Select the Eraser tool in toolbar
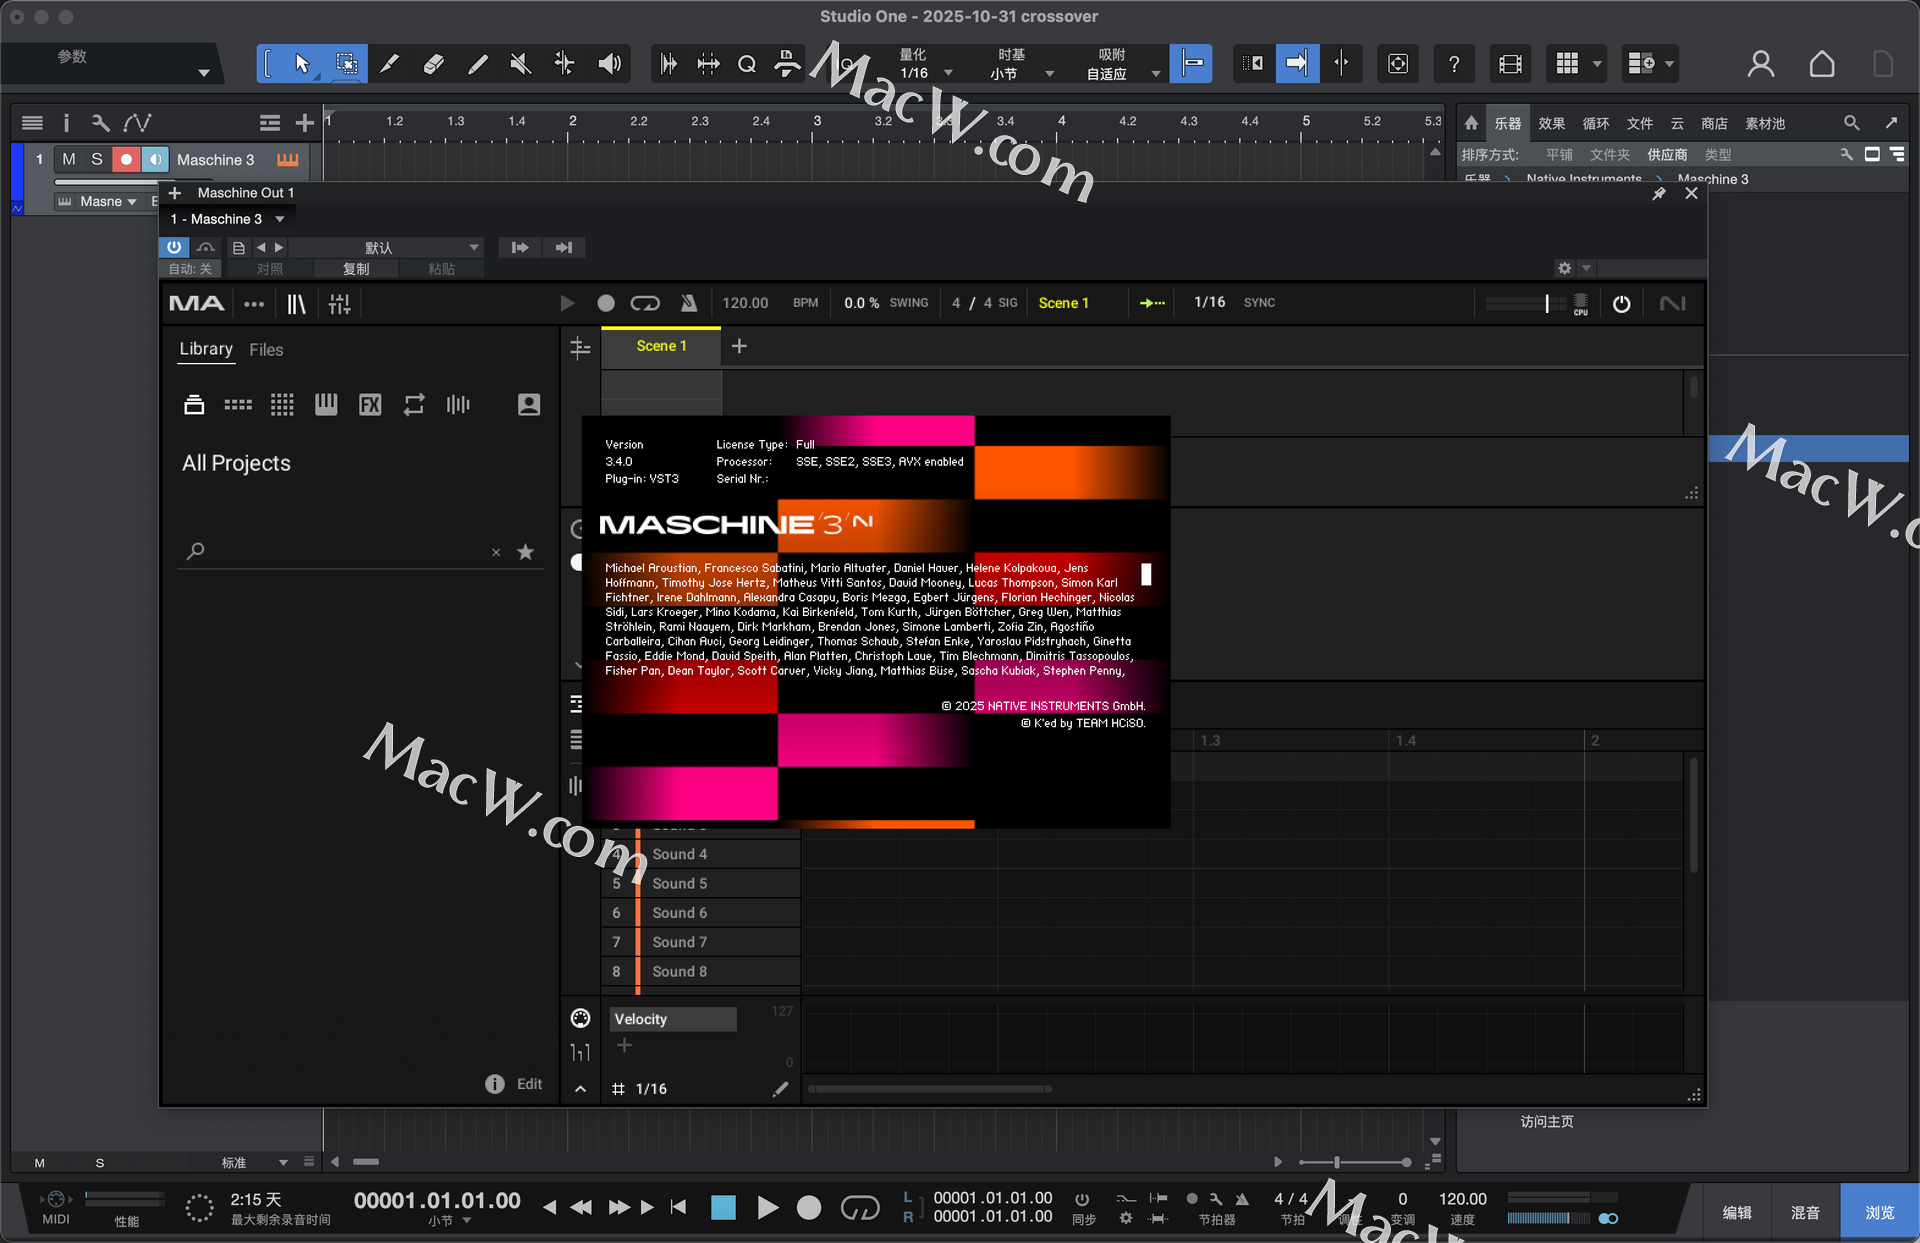The height and width of the screenshot is (1243, 1920). click(433, 64)
